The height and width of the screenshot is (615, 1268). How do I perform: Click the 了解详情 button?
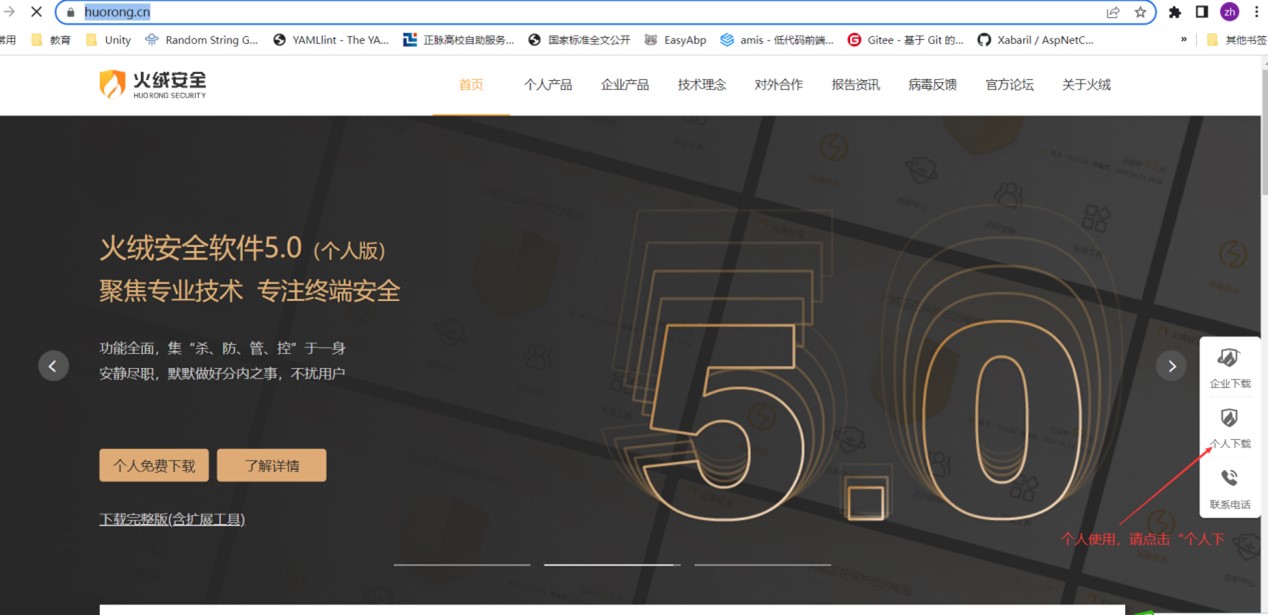pyautogui.click(x=271, y=465)
